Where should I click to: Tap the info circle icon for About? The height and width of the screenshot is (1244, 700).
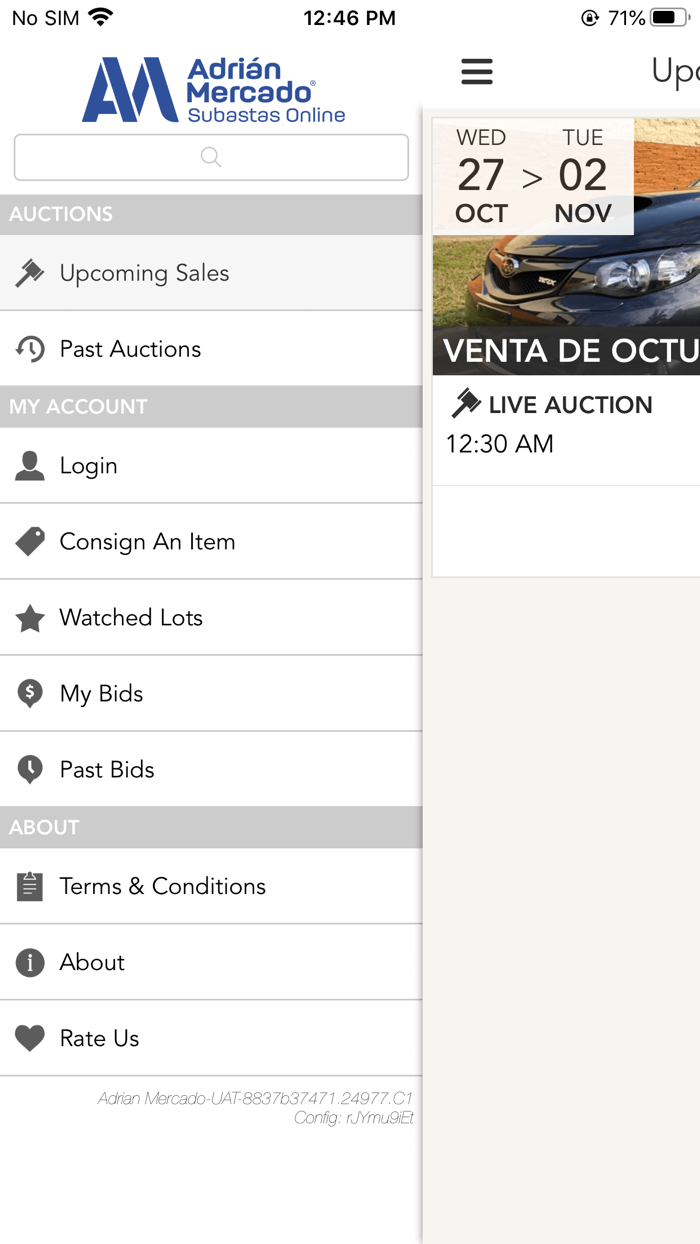[x=30, y=962]
